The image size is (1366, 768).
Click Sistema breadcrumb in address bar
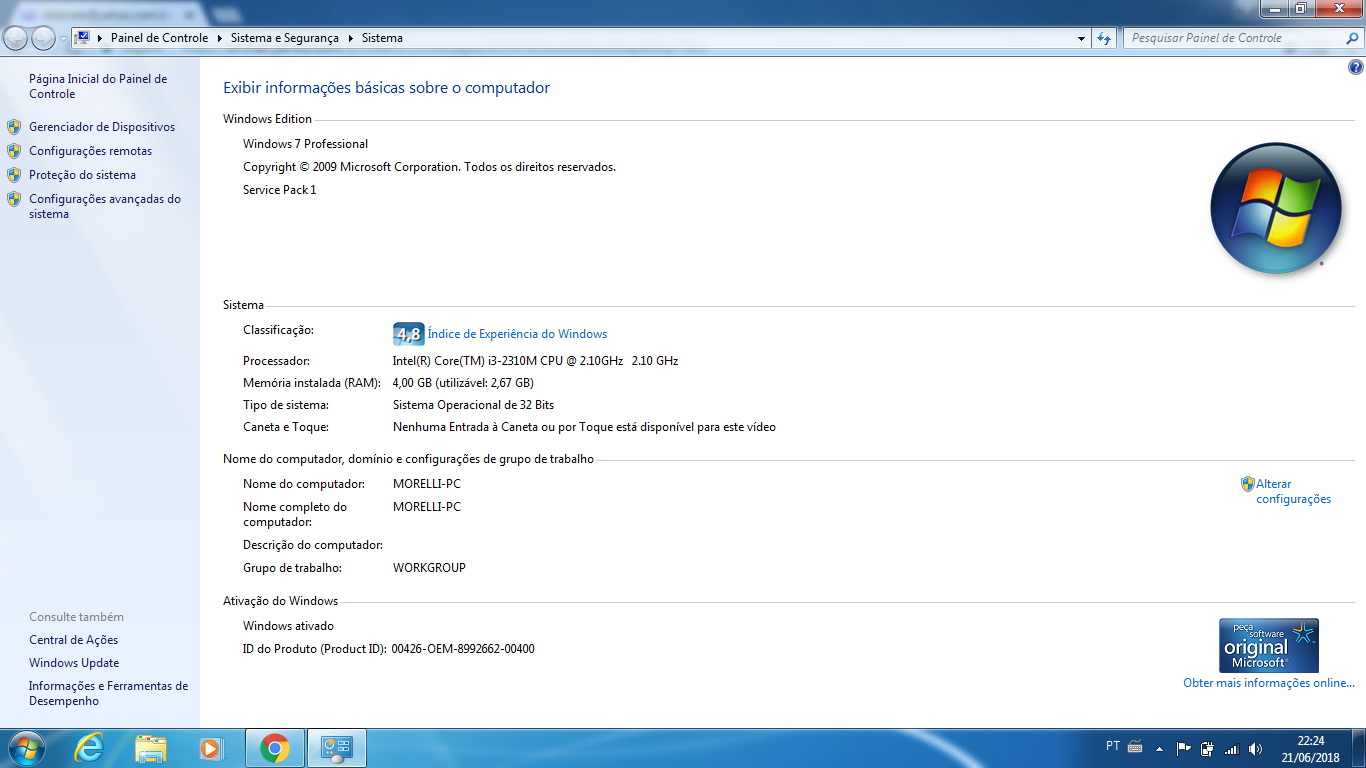click(382, 38)
